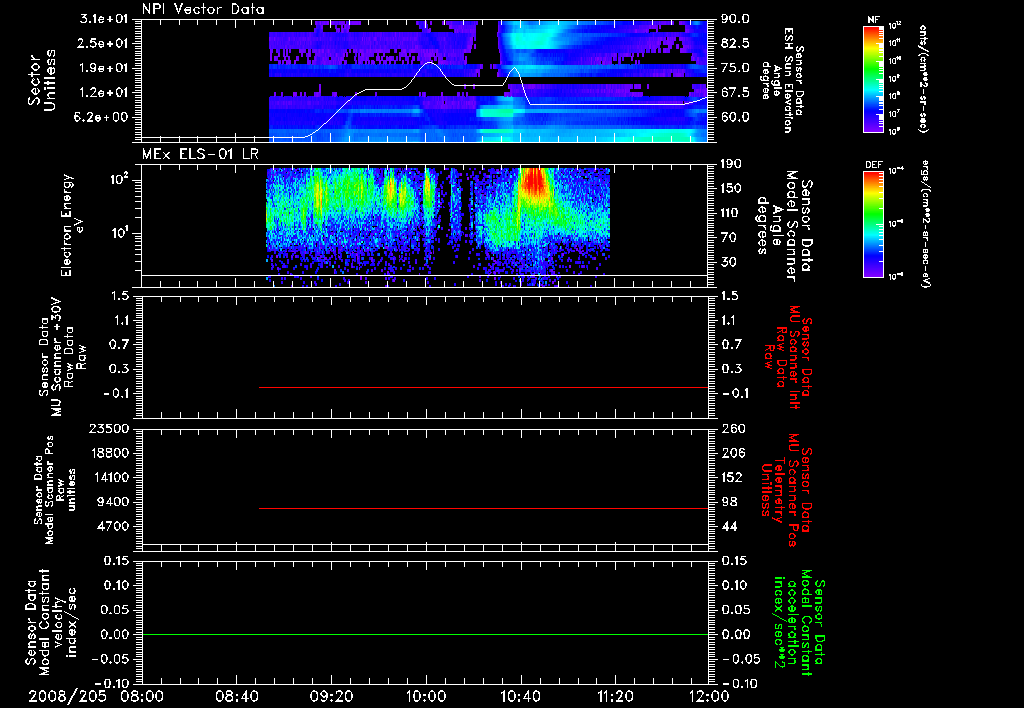Click the '82.5' sun elevation tick label

pos(735,43)
